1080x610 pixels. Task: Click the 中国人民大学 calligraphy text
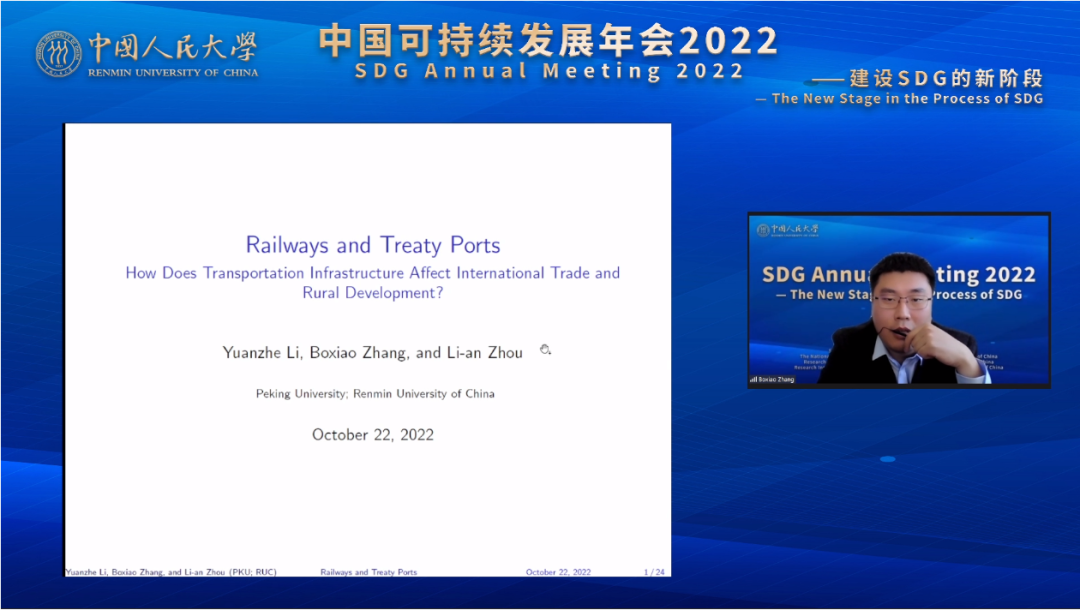pos(173,47)
